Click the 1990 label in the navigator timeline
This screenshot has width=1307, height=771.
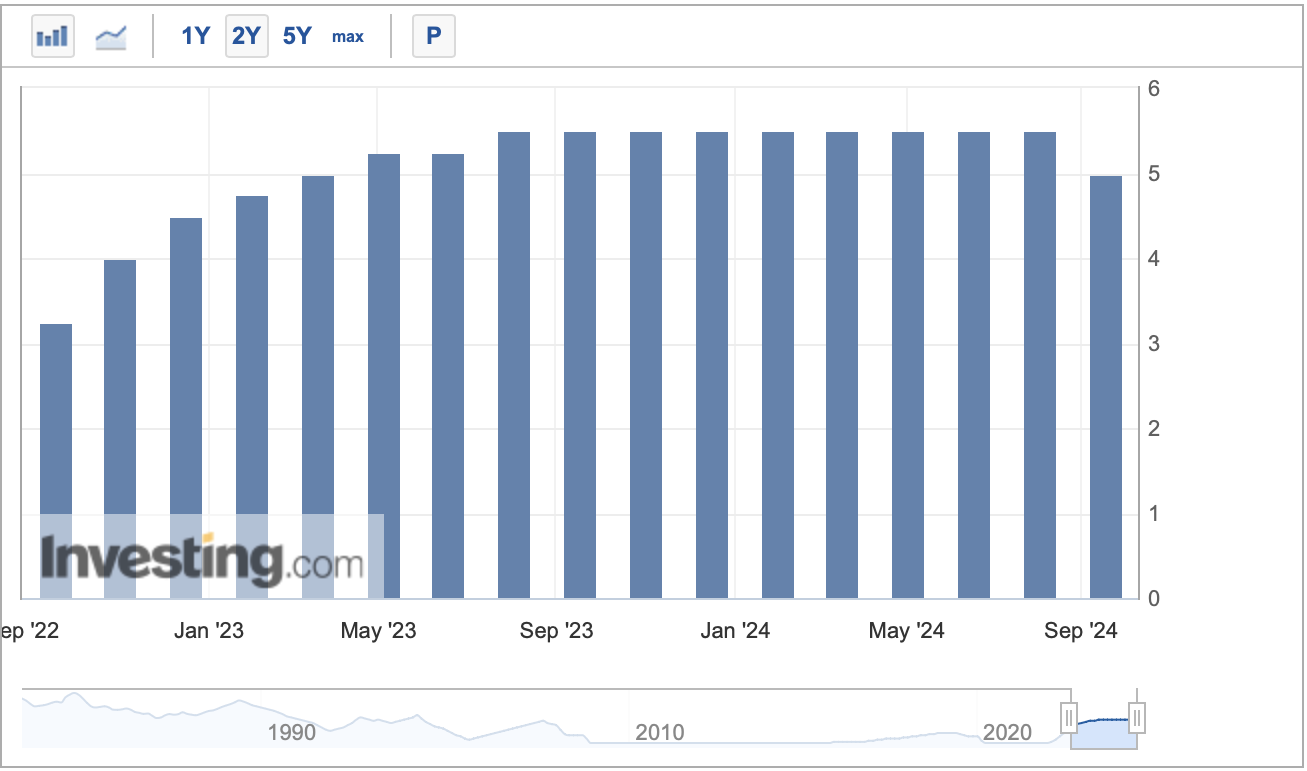[x=292, y=733]
